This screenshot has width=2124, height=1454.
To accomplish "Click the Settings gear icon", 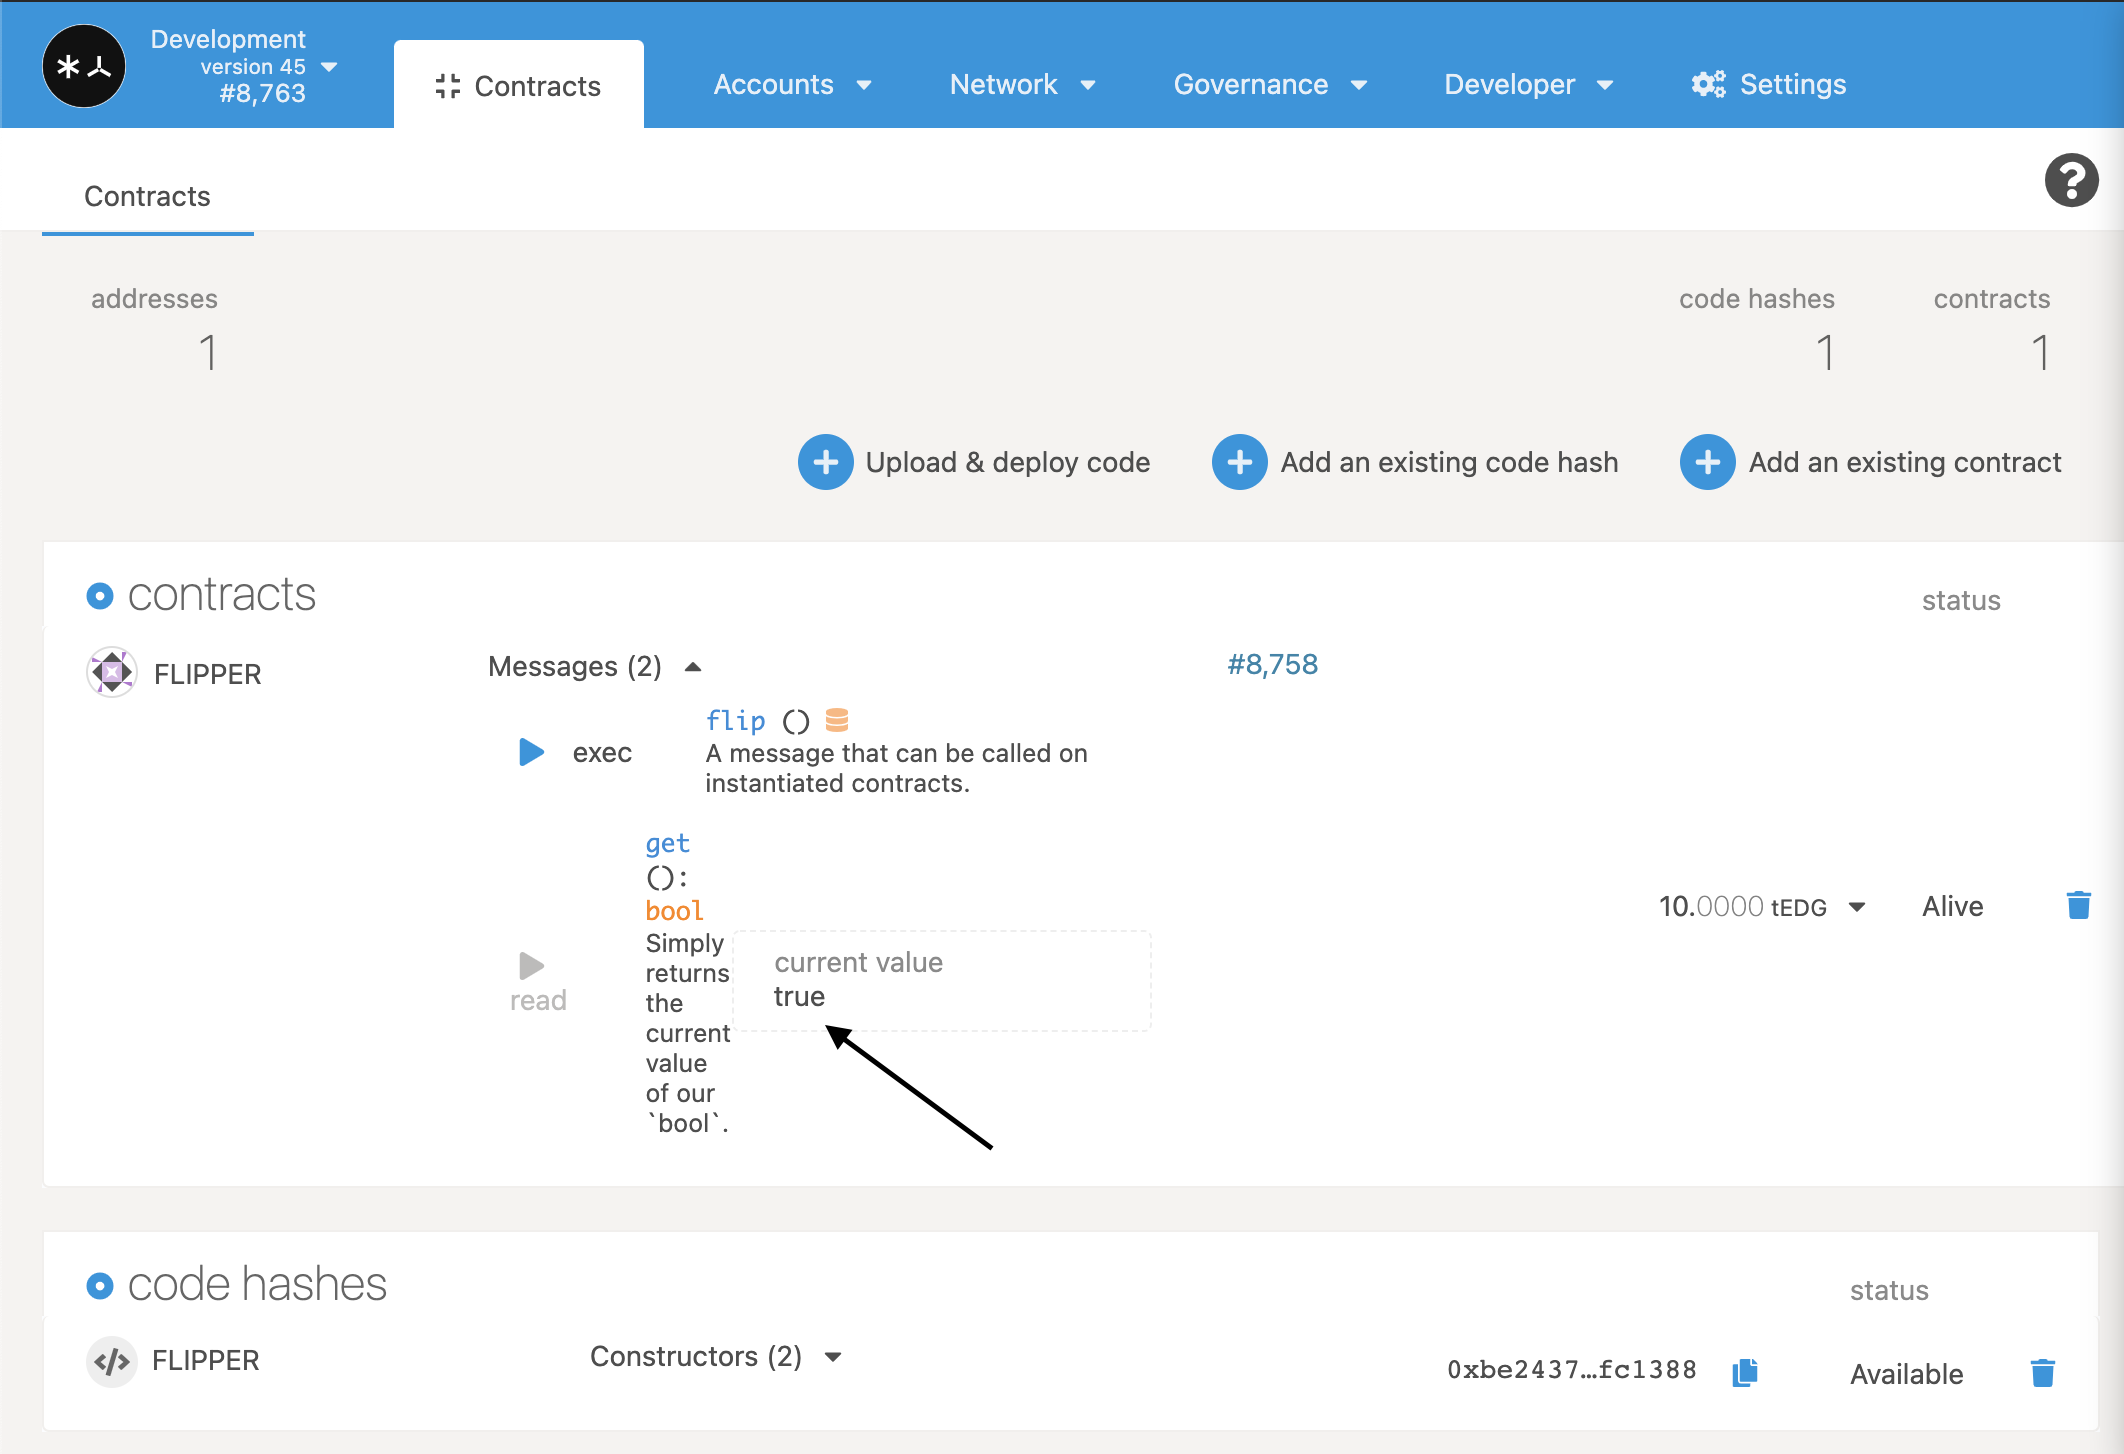I will [x=1708, y=85].
